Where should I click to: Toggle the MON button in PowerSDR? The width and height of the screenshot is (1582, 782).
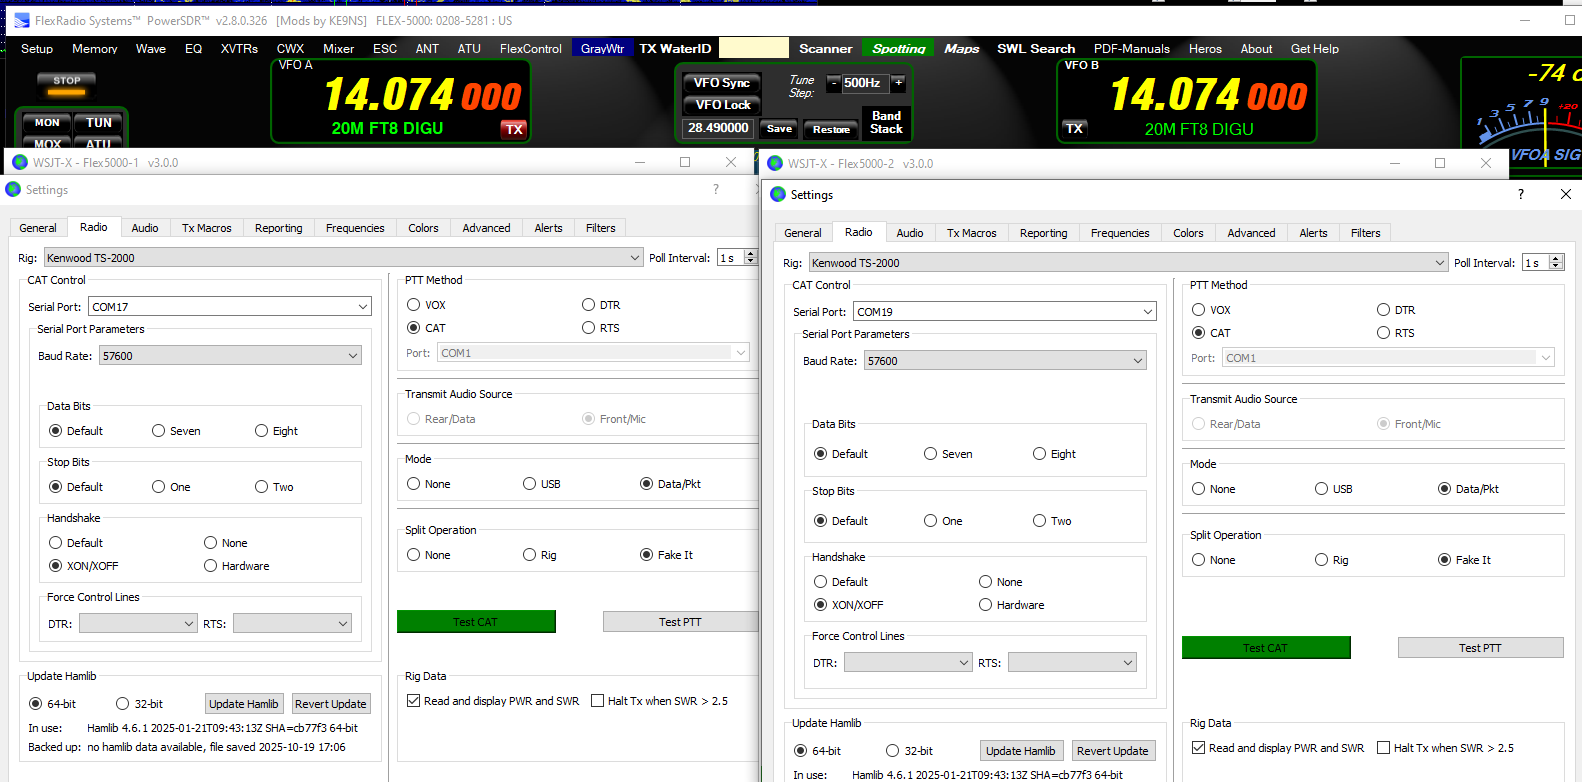point(47,122)
